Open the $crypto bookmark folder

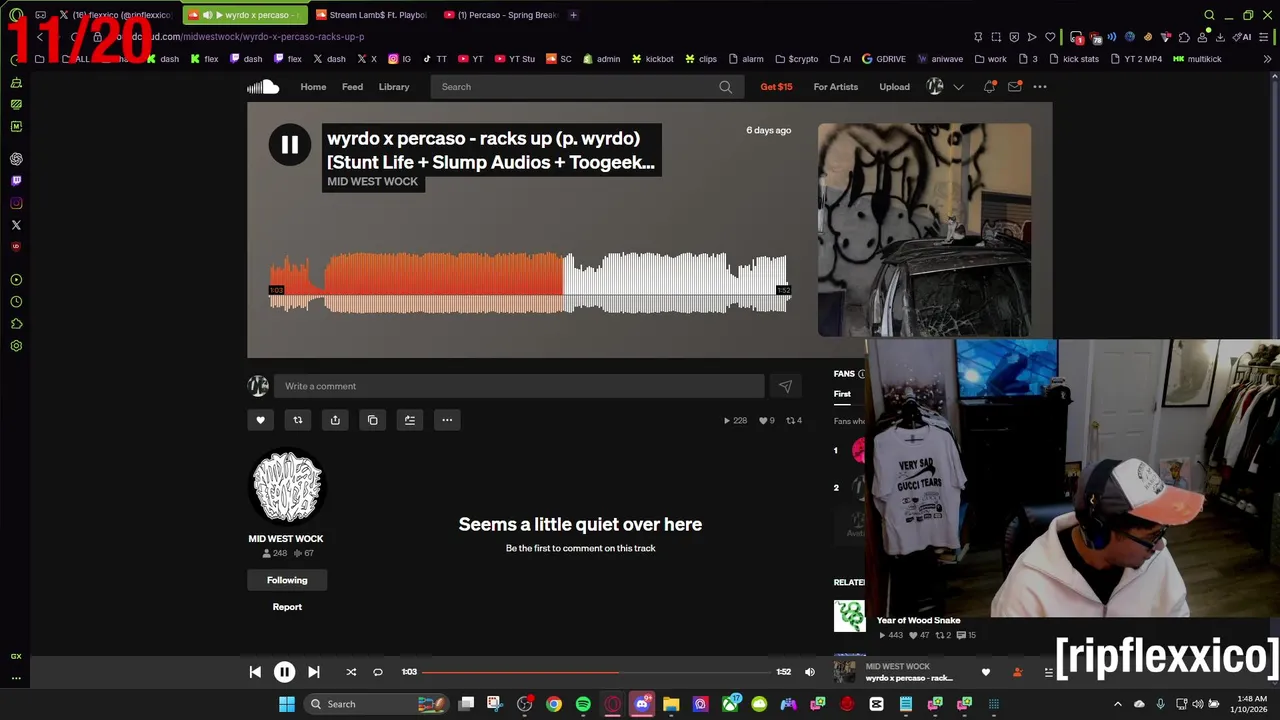coord(797,59)
